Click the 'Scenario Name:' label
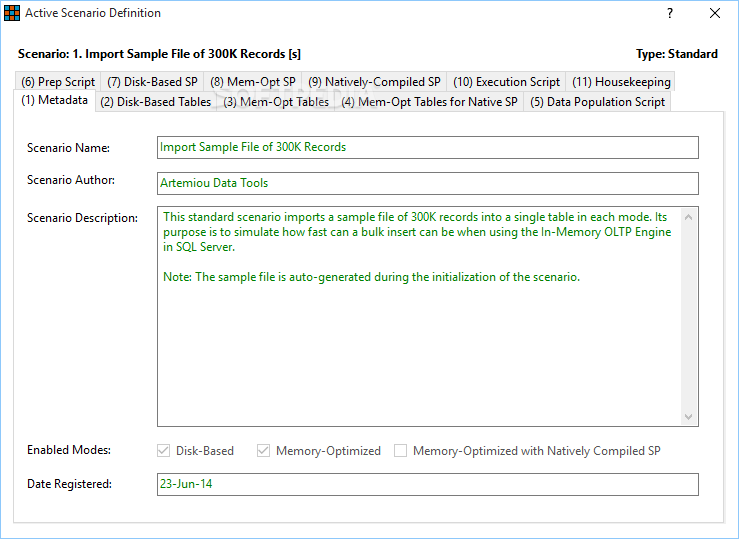The height and width of the screenshot is (539, 739). point(68,148)
